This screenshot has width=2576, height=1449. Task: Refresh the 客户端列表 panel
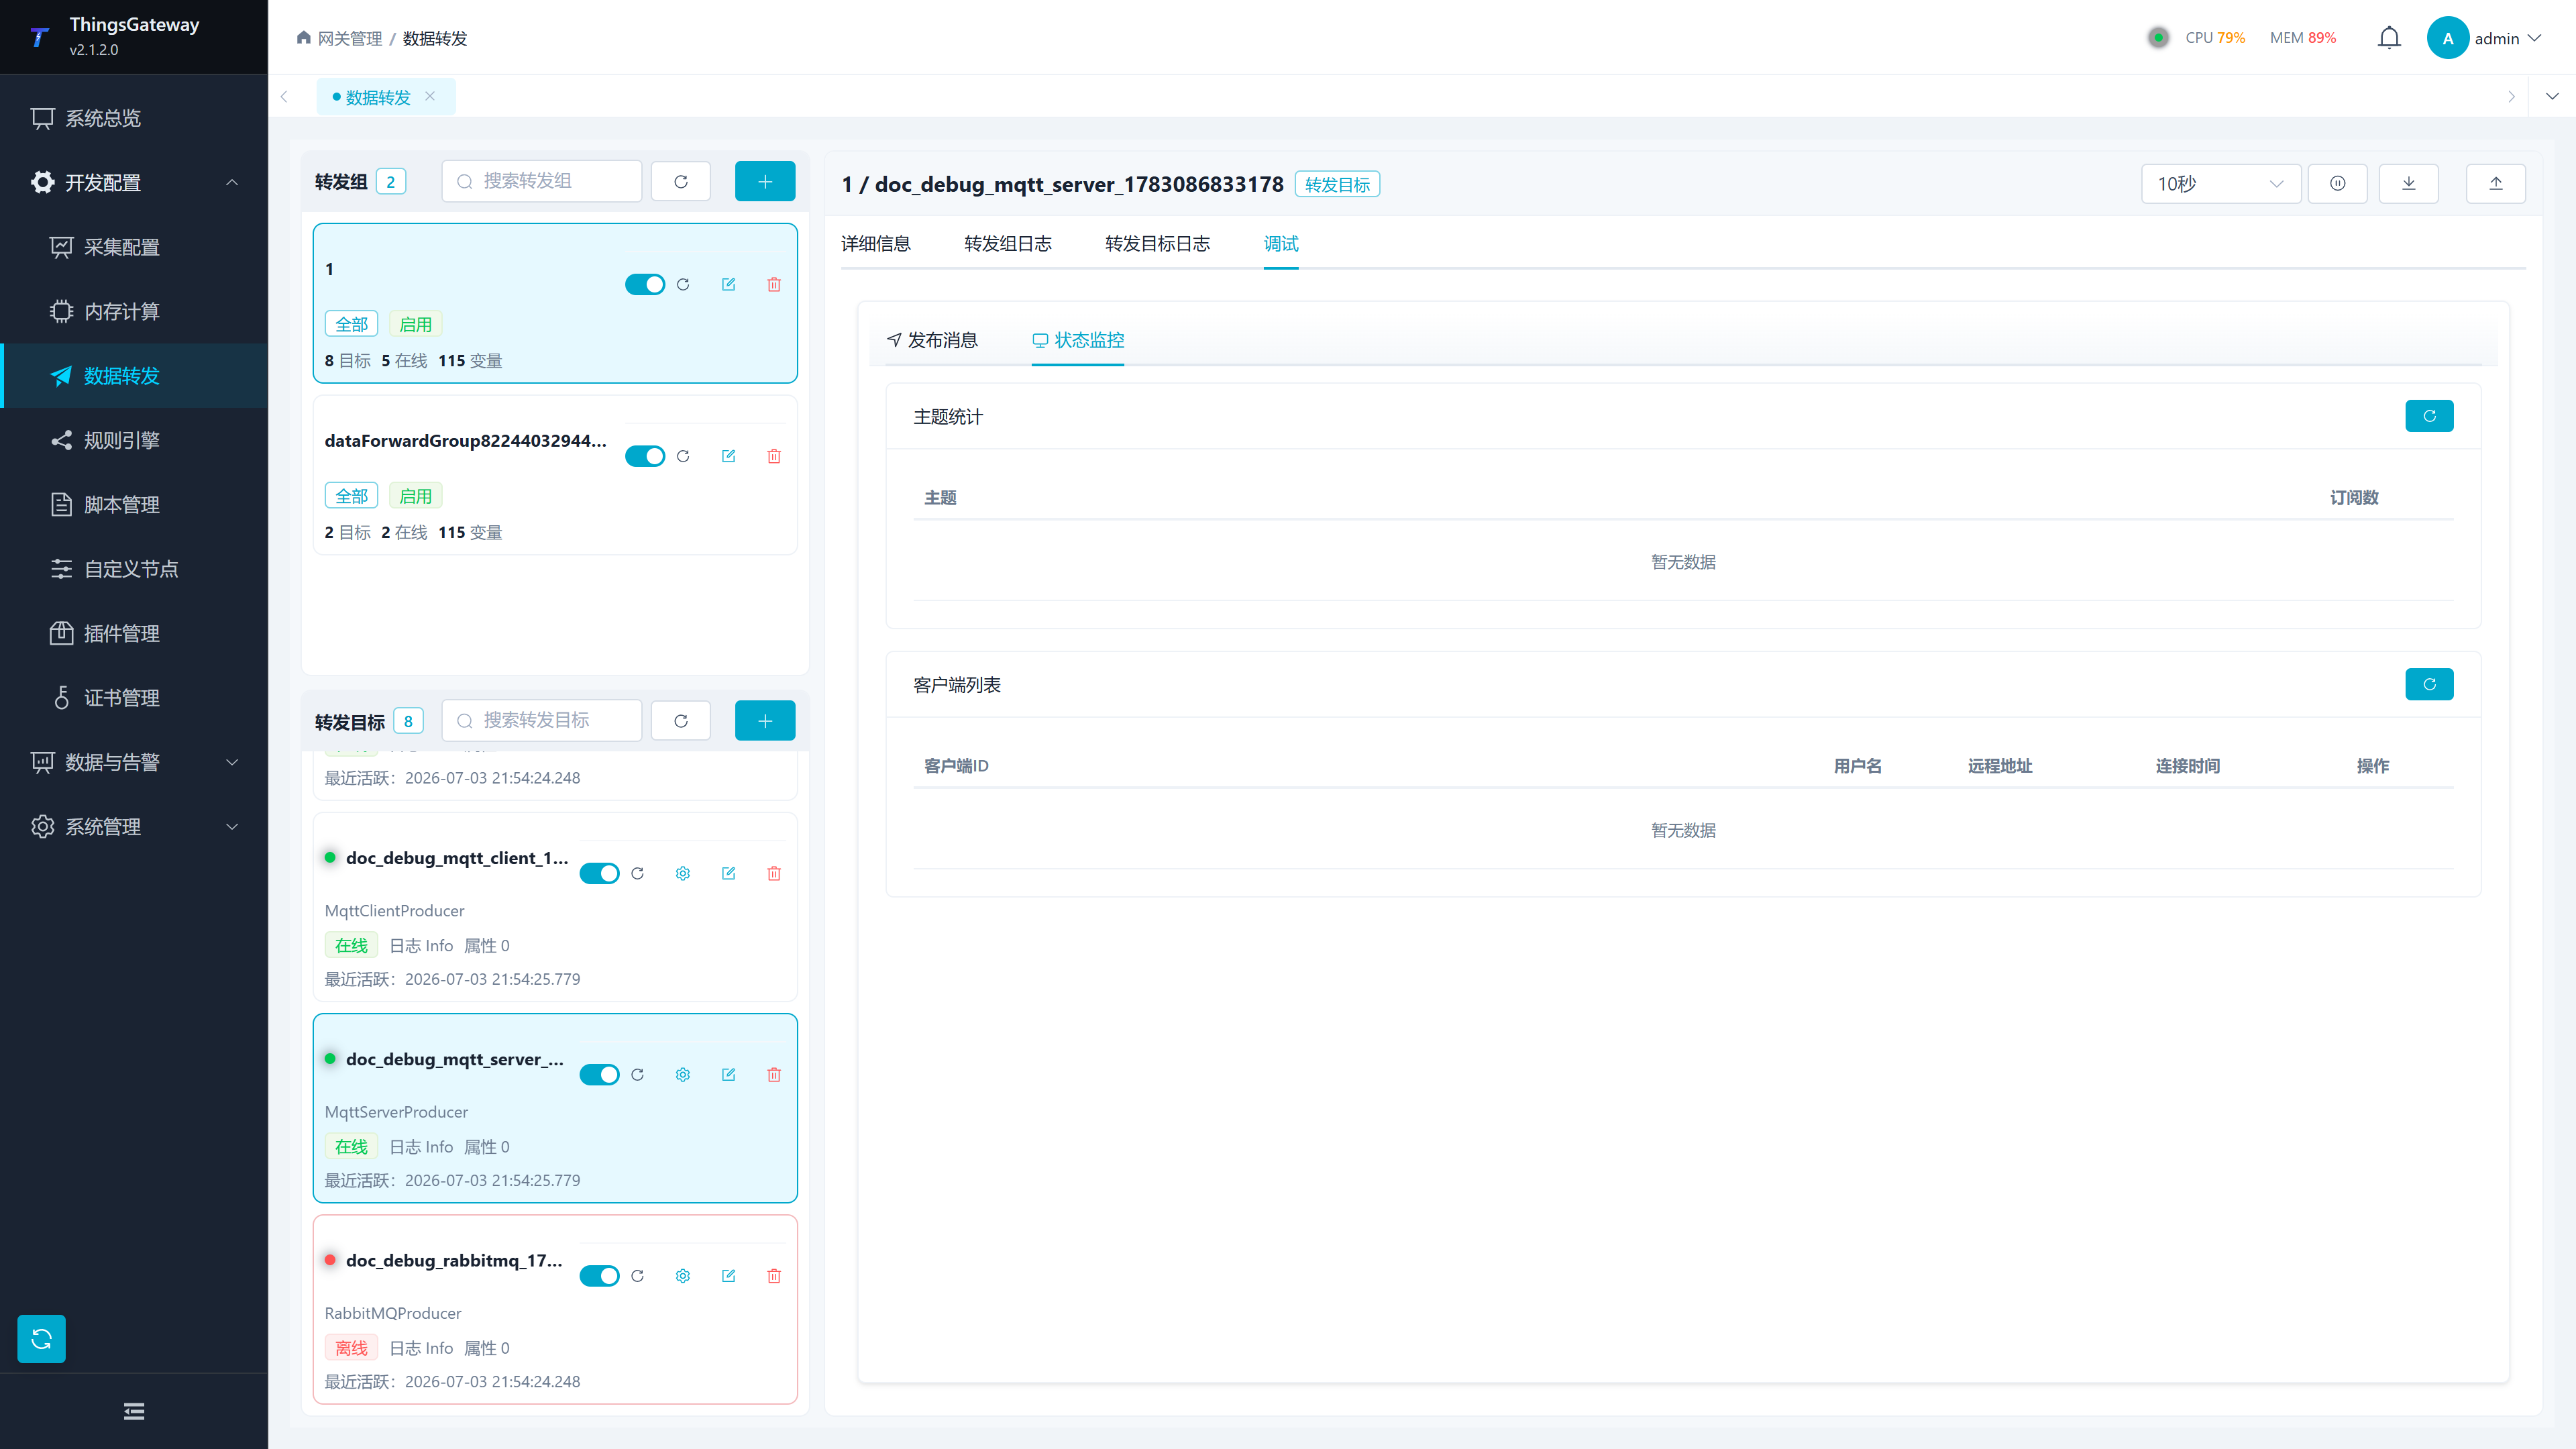tap(2429, 684)
